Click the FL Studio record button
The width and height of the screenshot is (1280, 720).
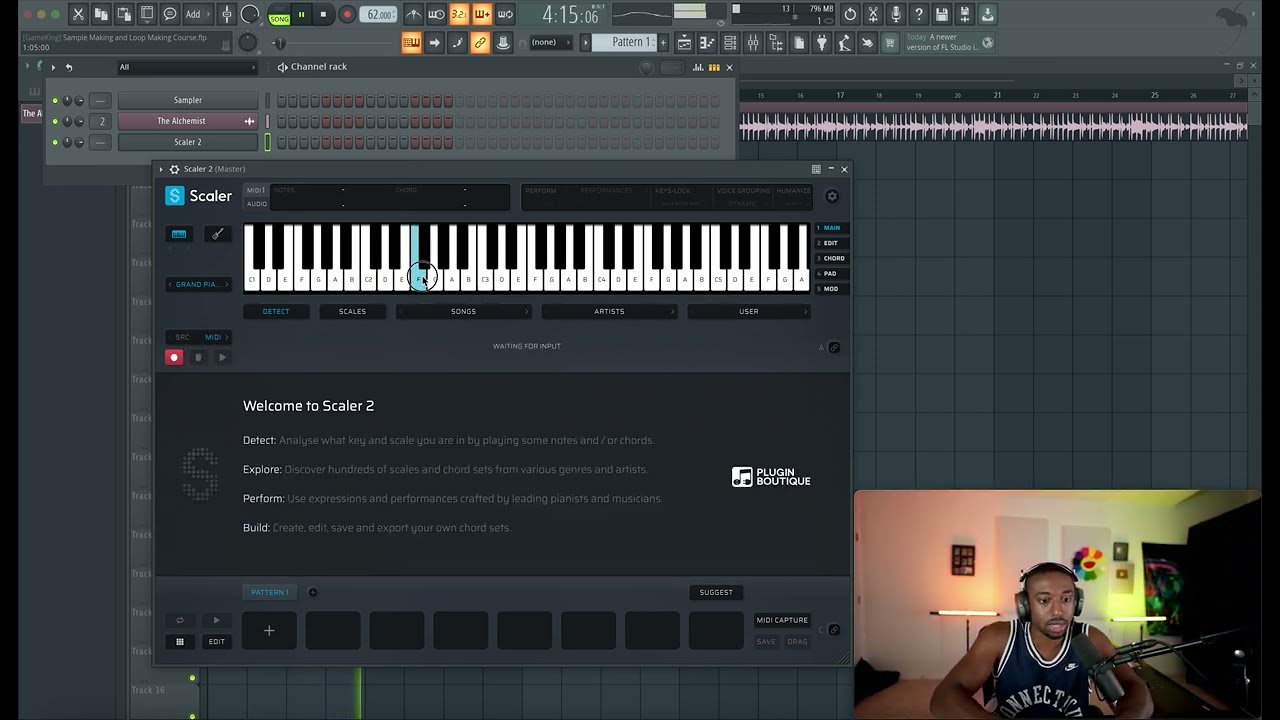pos(347,15)
